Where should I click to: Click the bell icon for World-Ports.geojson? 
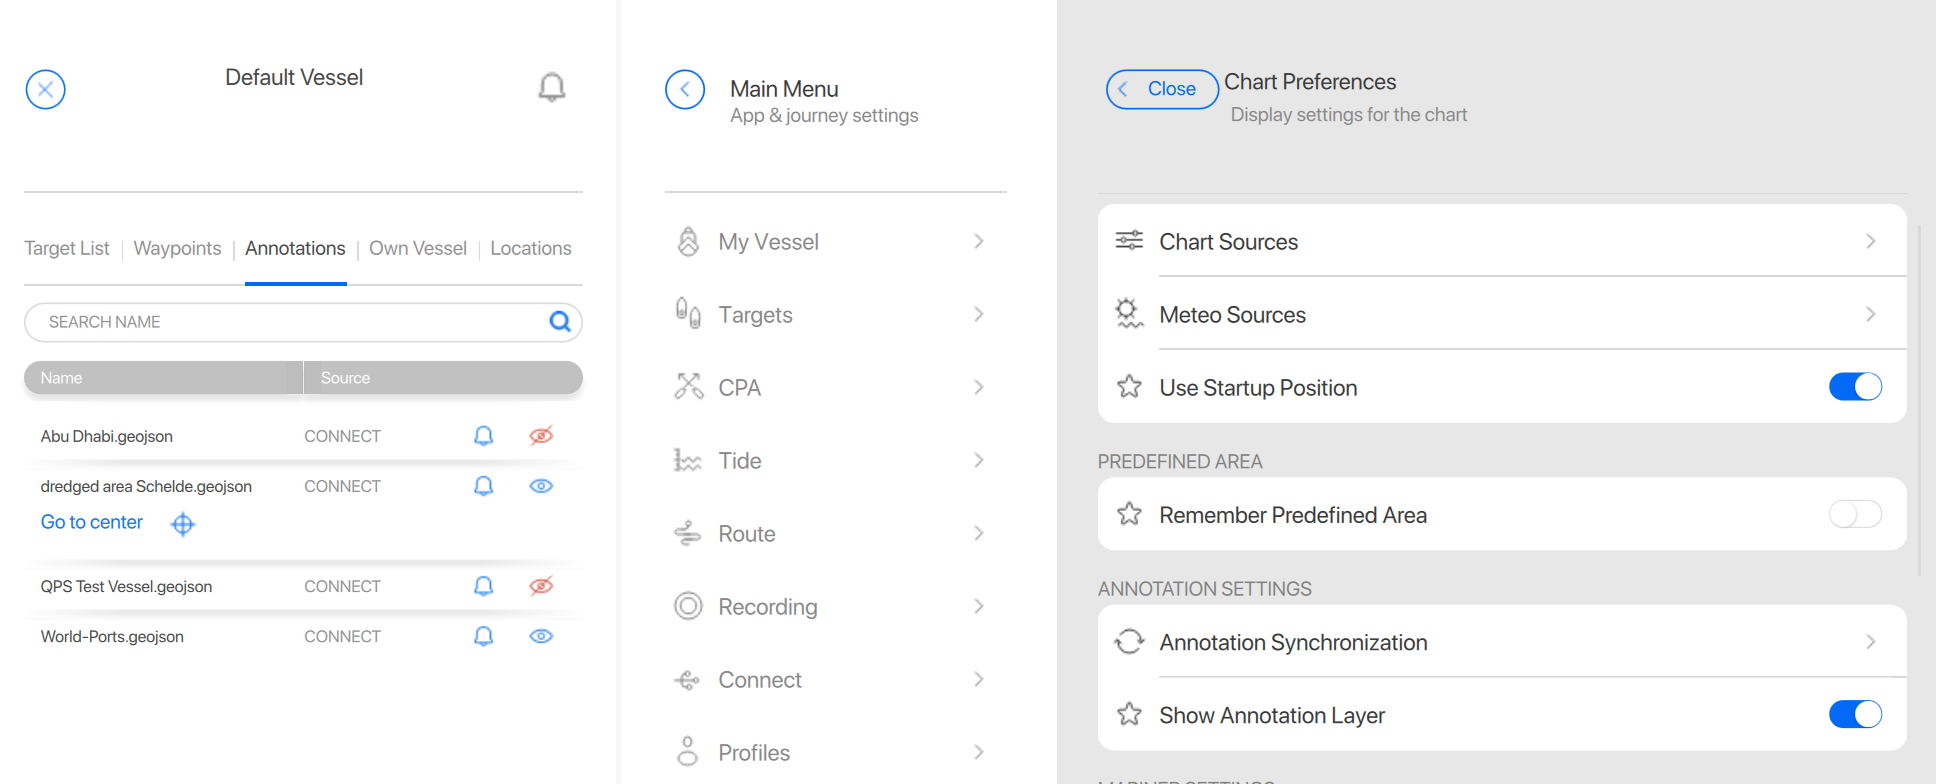483,636
